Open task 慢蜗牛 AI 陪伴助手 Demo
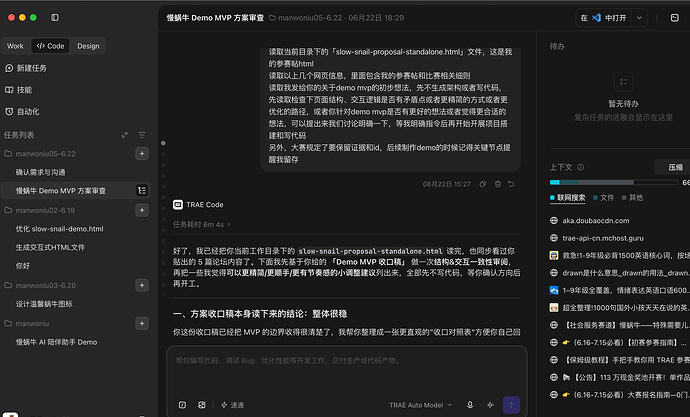The image size is (690, 417). (x=56, y=342)
